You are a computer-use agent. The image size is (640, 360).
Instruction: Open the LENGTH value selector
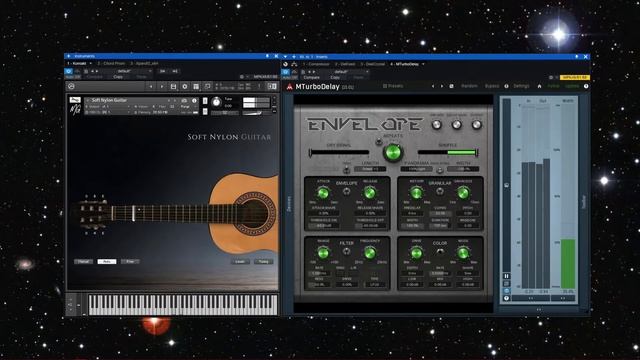[370, 169]
